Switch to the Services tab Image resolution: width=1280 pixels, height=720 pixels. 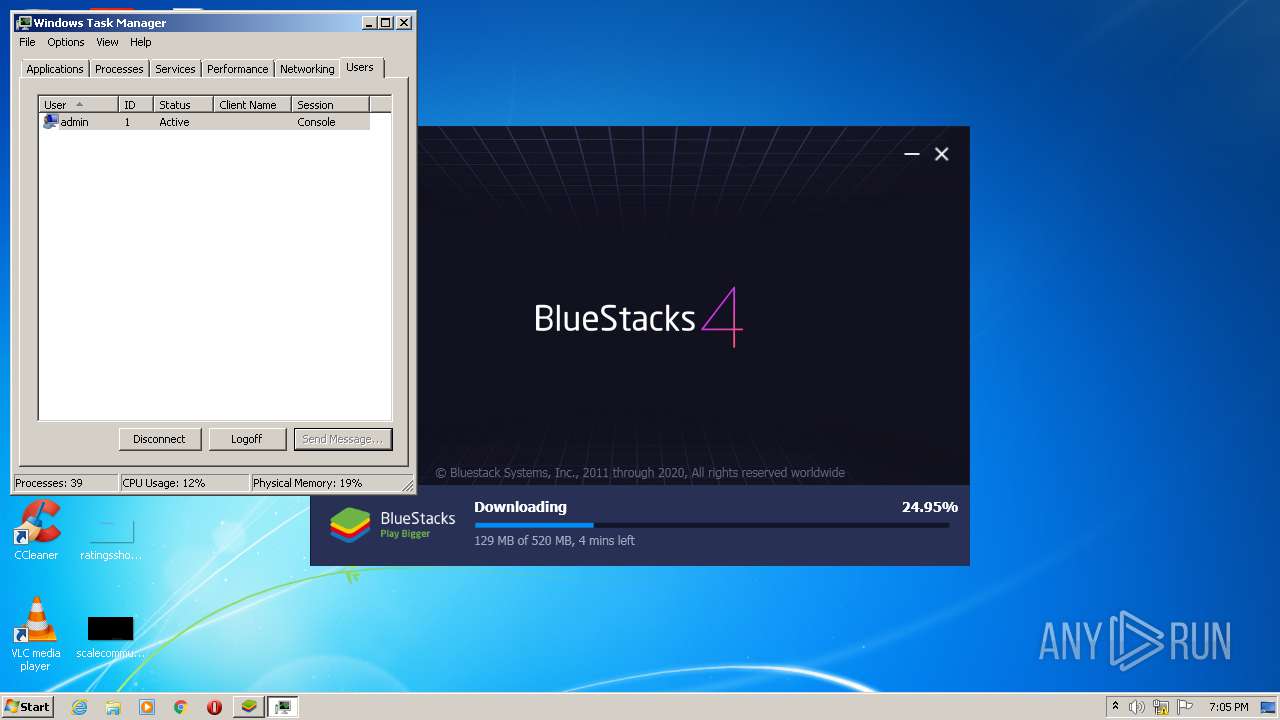pos(175,69)
